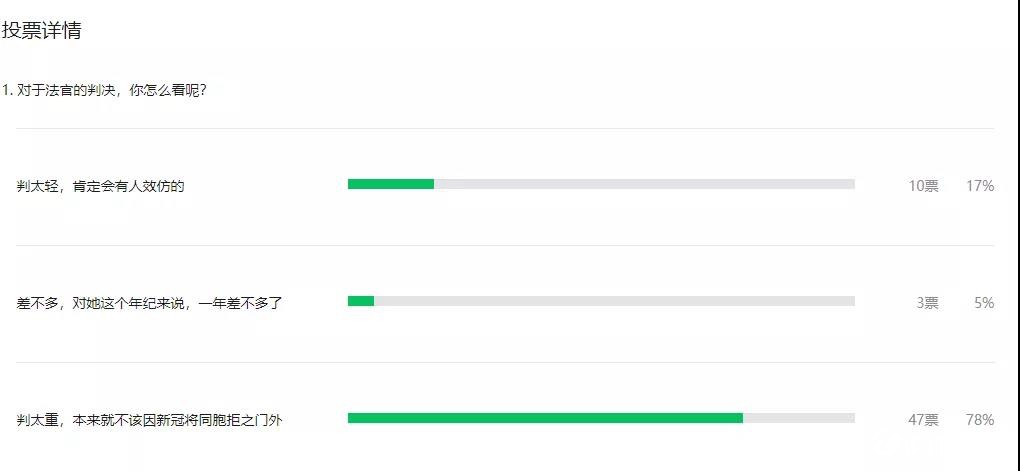Click the green portion of 78% bar
This screenshot has height=471, width=1020.
545,418
